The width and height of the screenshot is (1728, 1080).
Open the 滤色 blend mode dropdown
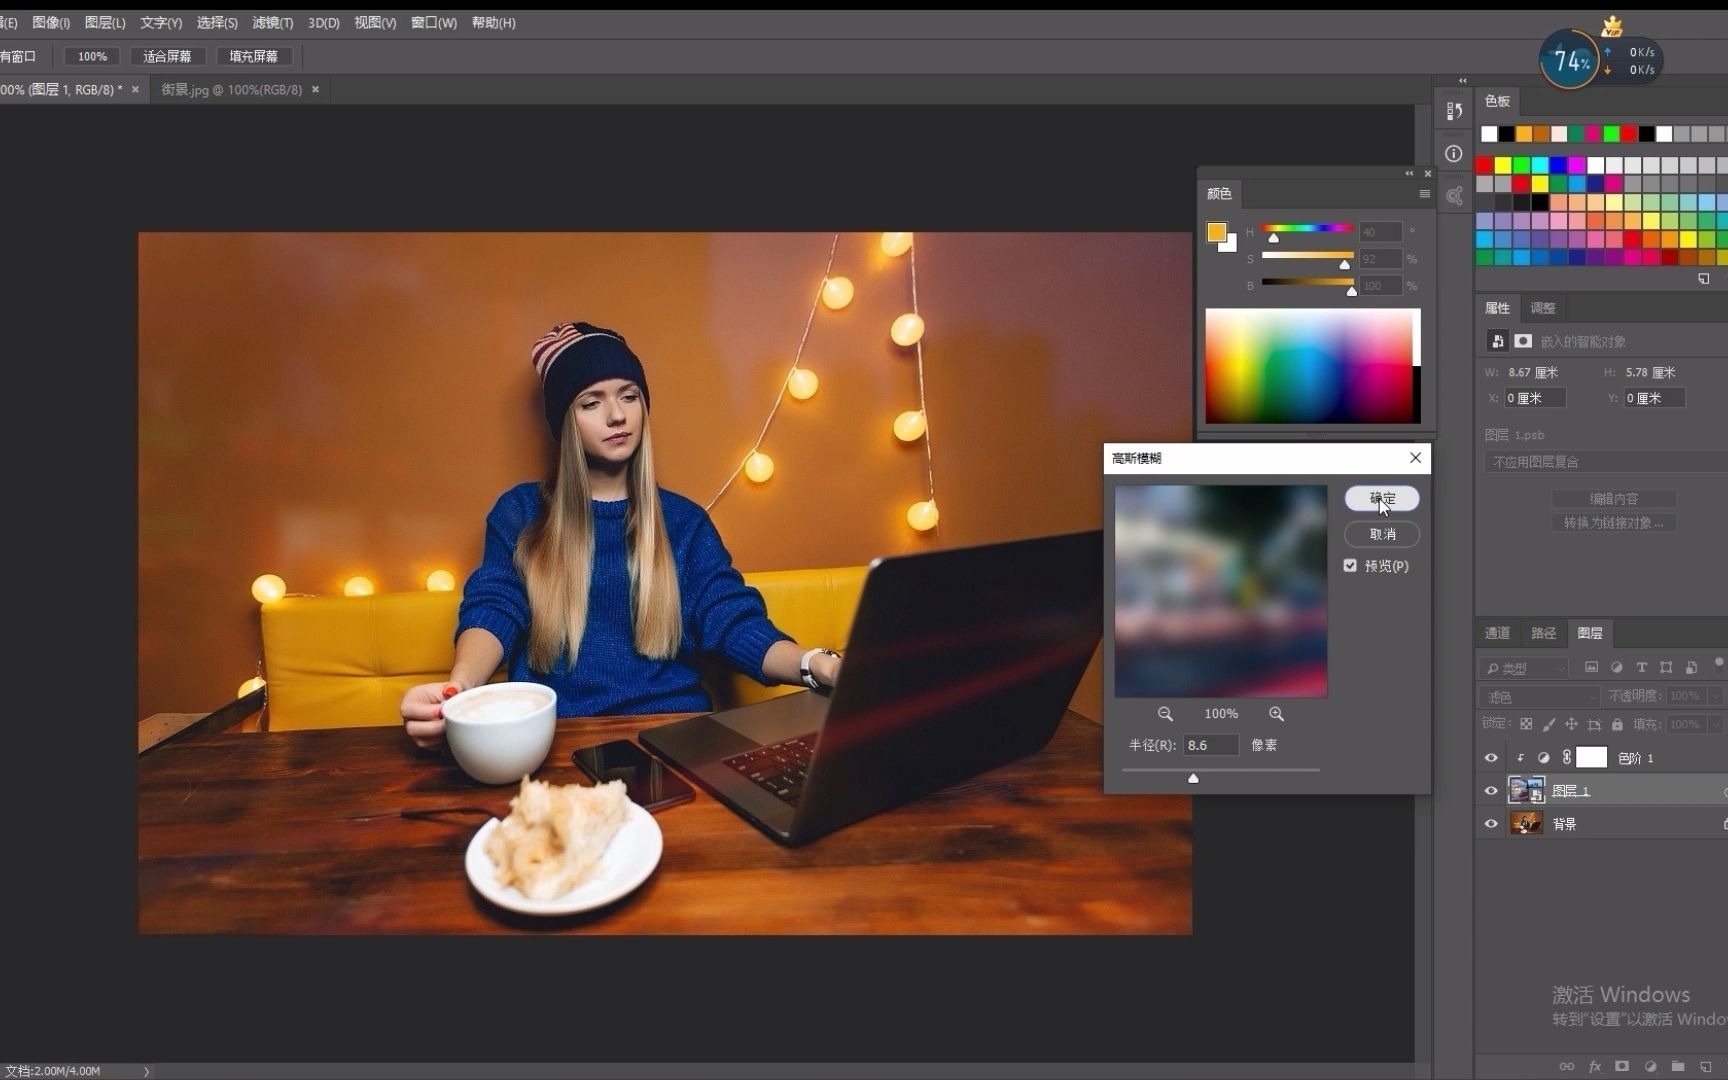pos(1540,696)
